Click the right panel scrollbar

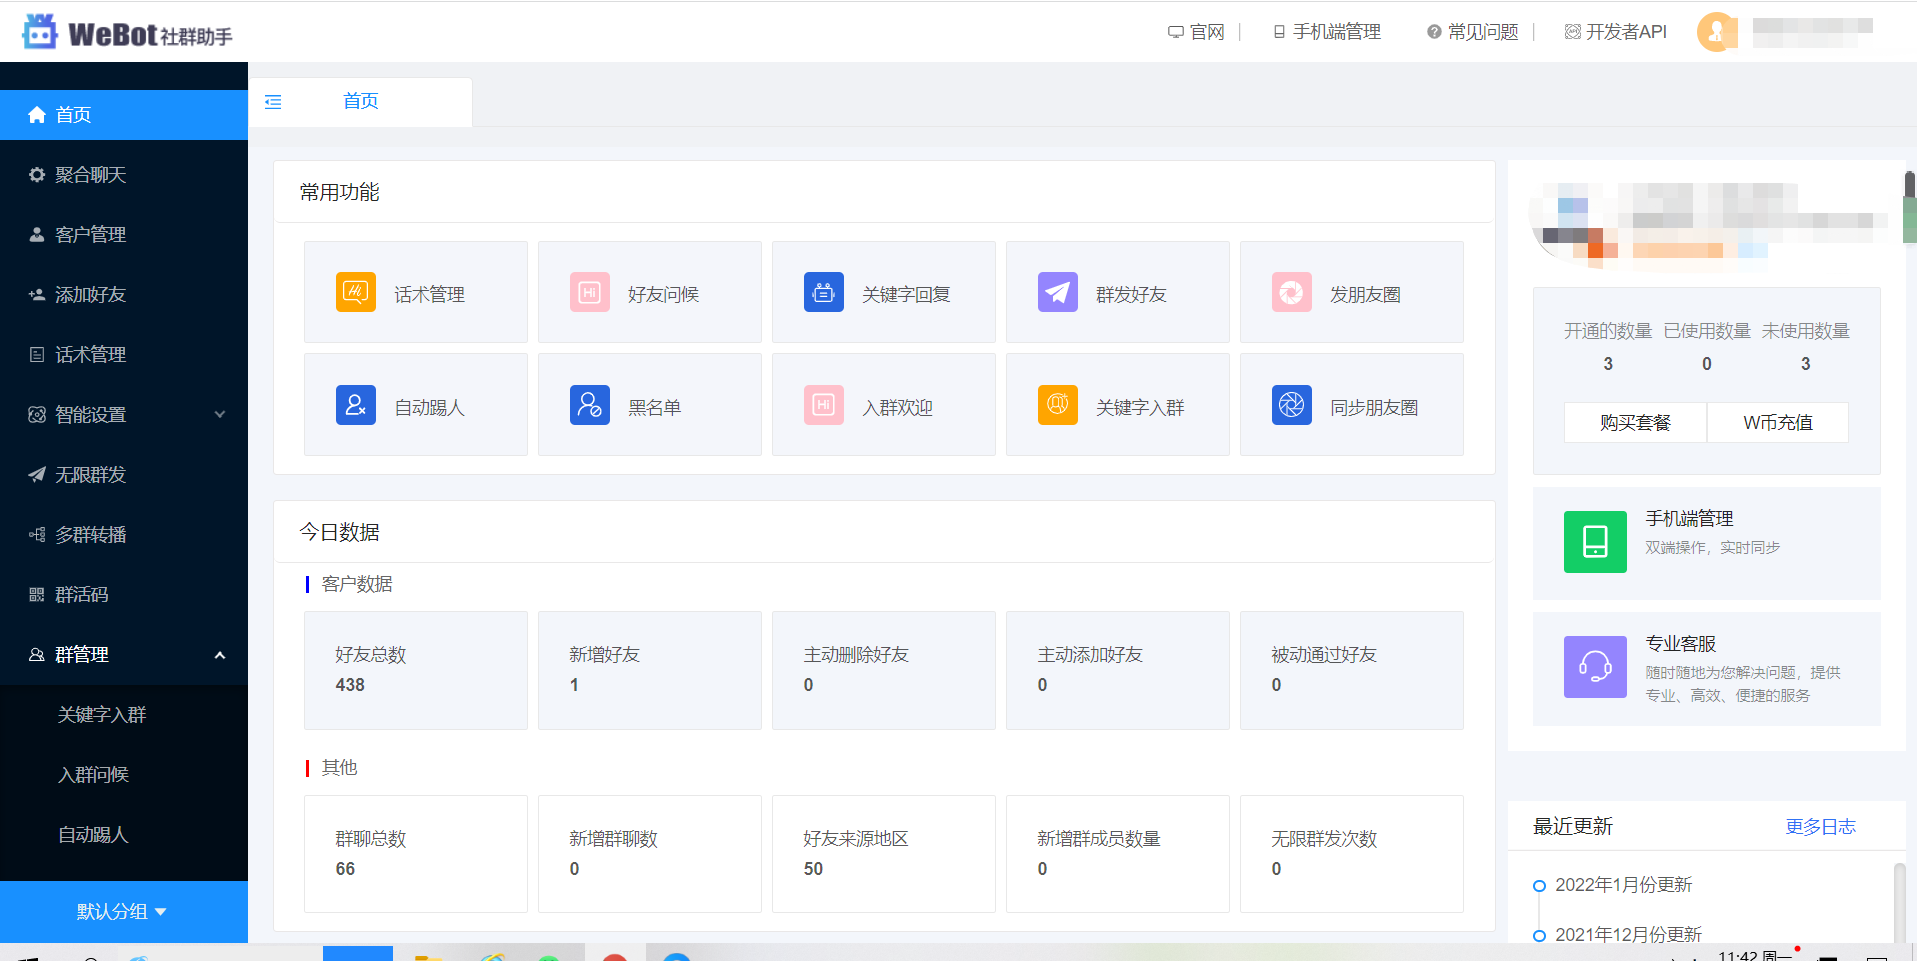1910,207
